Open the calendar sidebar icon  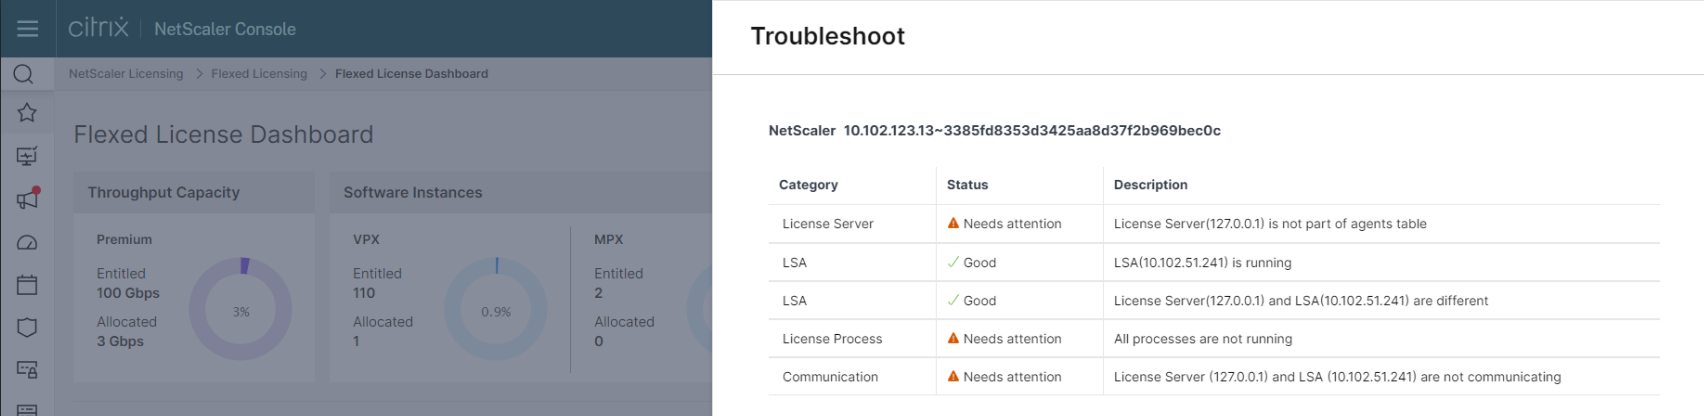point(27,285)
